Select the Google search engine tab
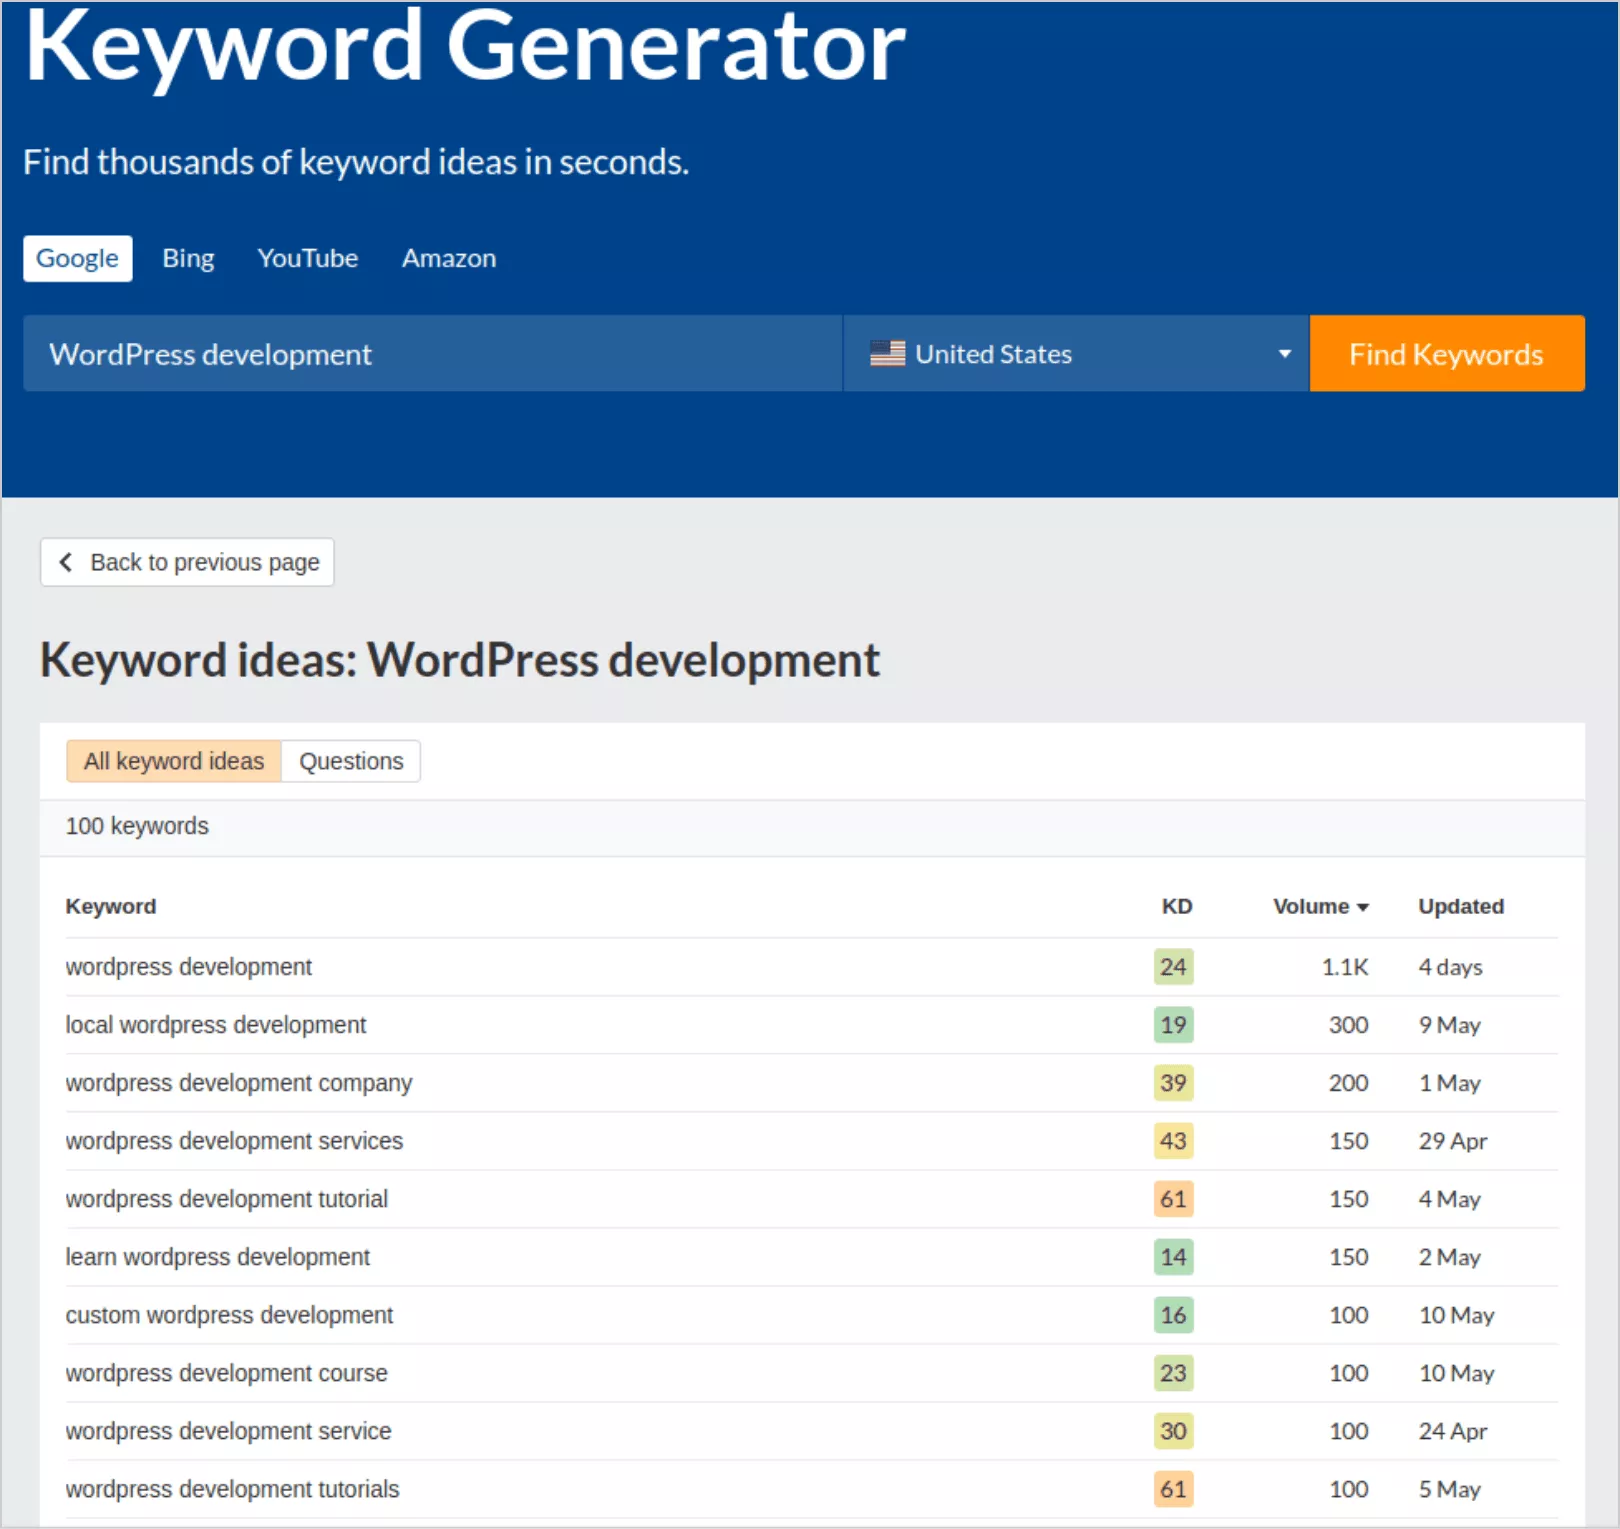Image resolution: width=1620 pixels, height=1529 pixels. 78,259
